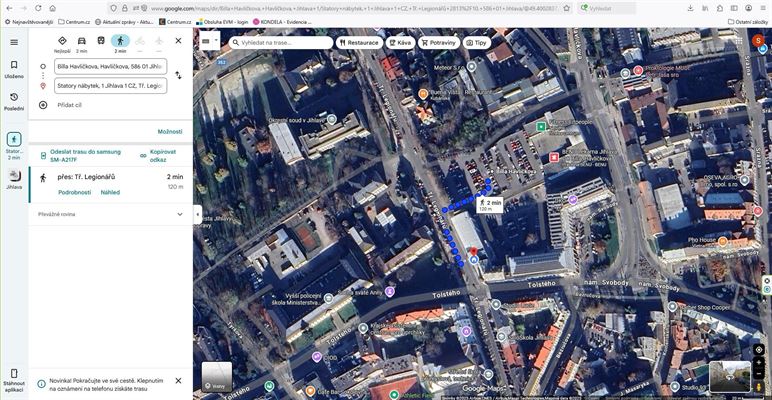772x400 pixels.
Task: Close the directions panel
Action: 178,41
